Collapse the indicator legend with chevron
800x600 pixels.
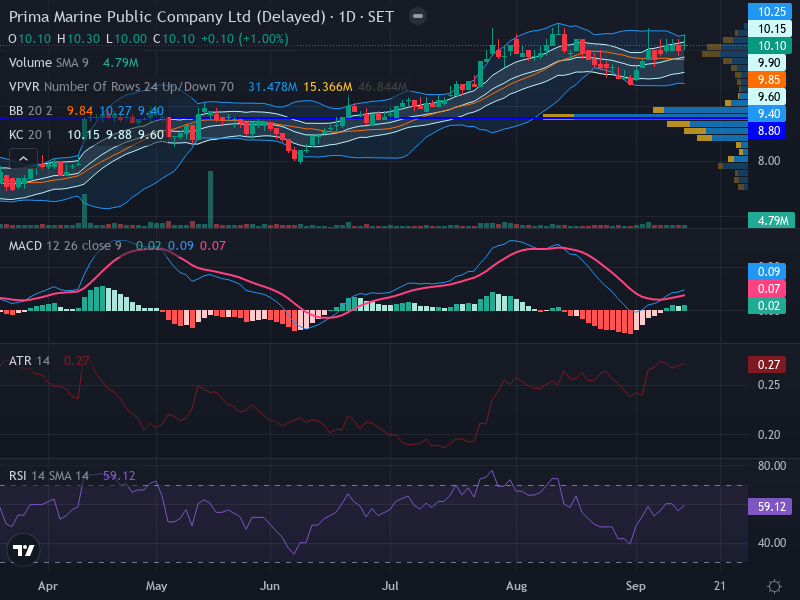(23, 159)
